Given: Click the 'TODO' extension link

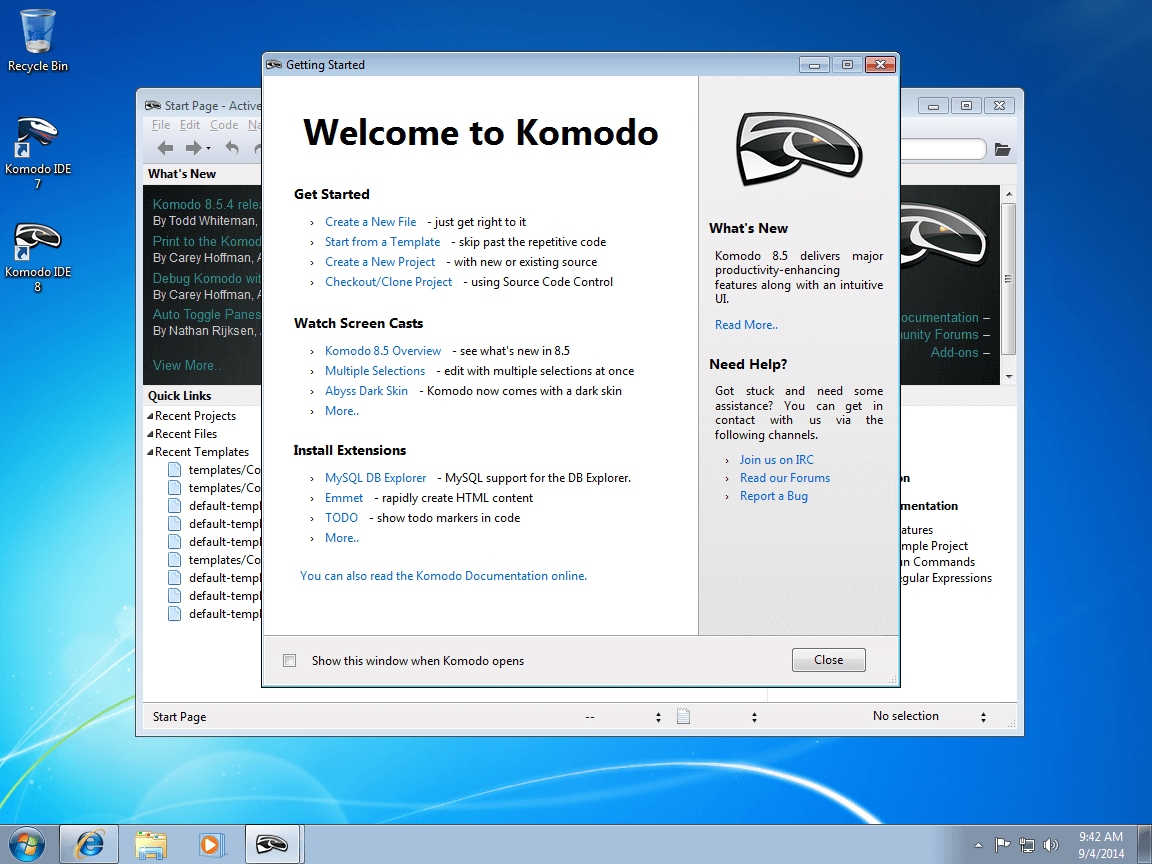Looking at the screenshot, I should coord(341,517).
